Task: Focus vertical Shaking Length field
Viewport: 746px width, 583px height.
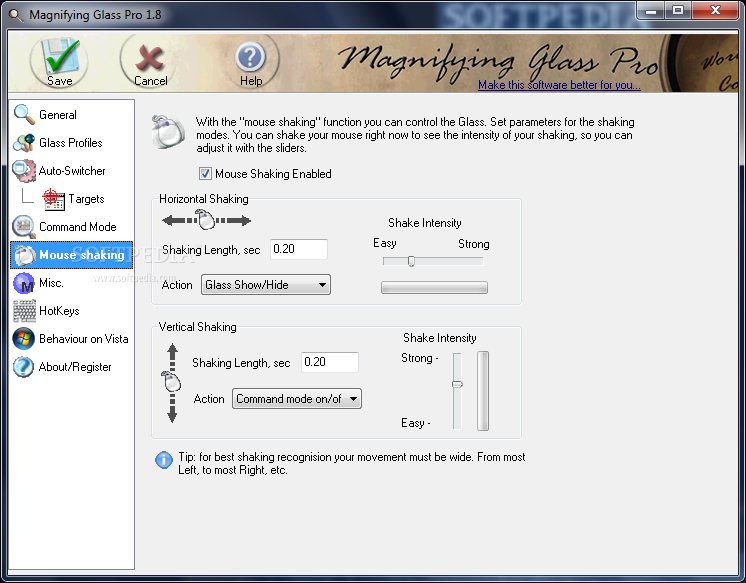Action: tap(330, 362)
